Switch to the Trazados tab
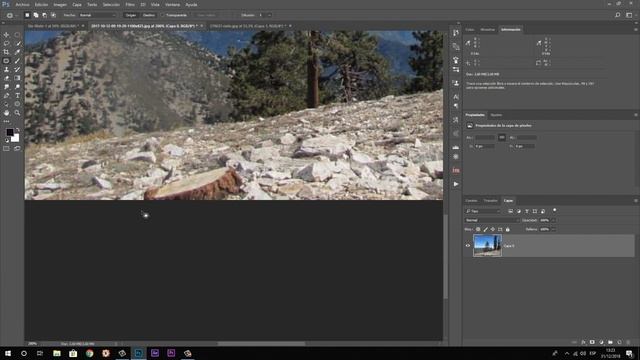Image resolution: width=640 pixels, height=360 pixels. pos(491,200)
